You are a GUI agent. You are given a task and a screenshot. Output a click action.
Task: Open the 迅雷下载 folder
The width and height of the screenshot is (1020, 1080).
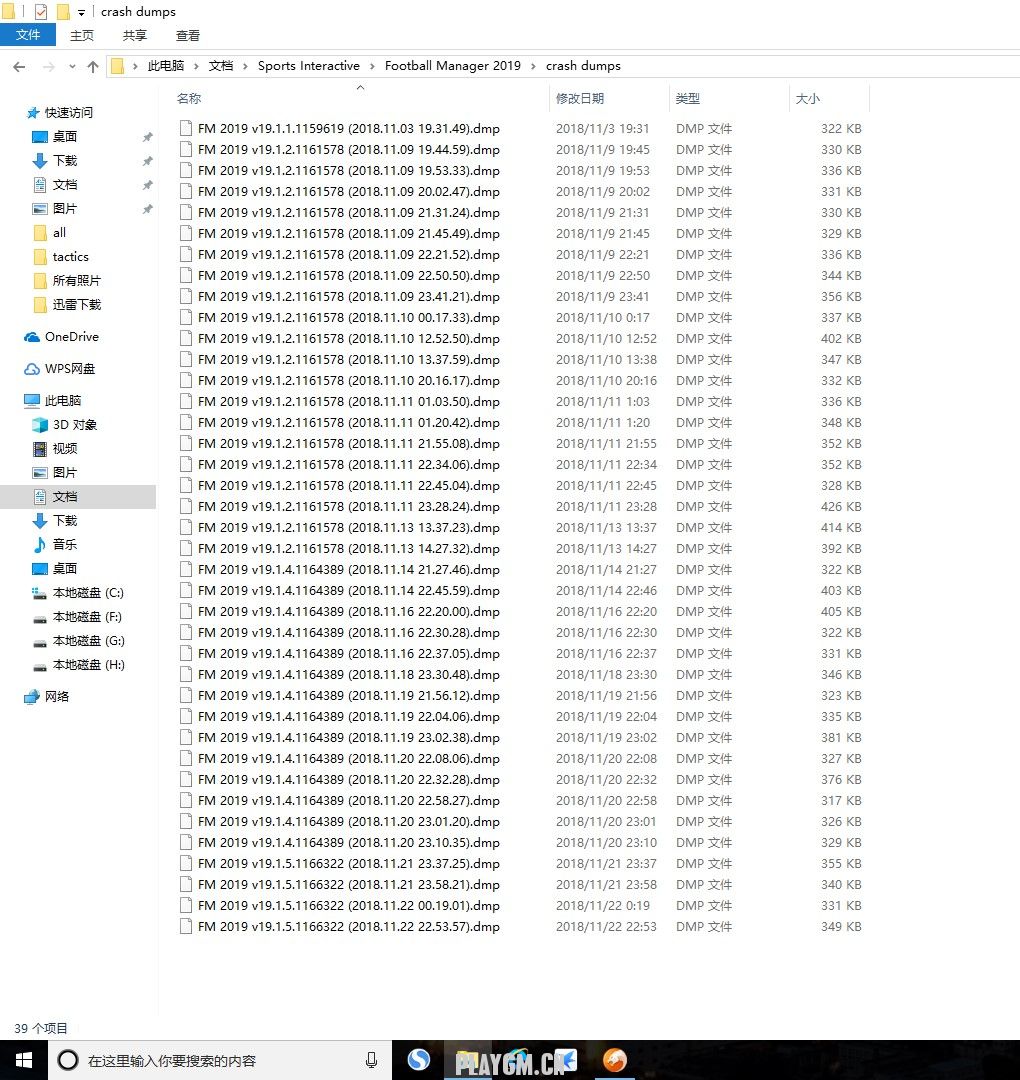click(x=76, y=304)
